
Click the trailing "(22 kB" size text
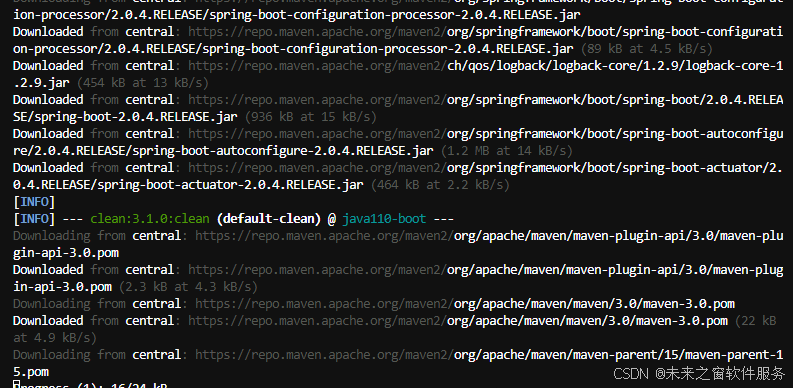click(x=756, y=321)
